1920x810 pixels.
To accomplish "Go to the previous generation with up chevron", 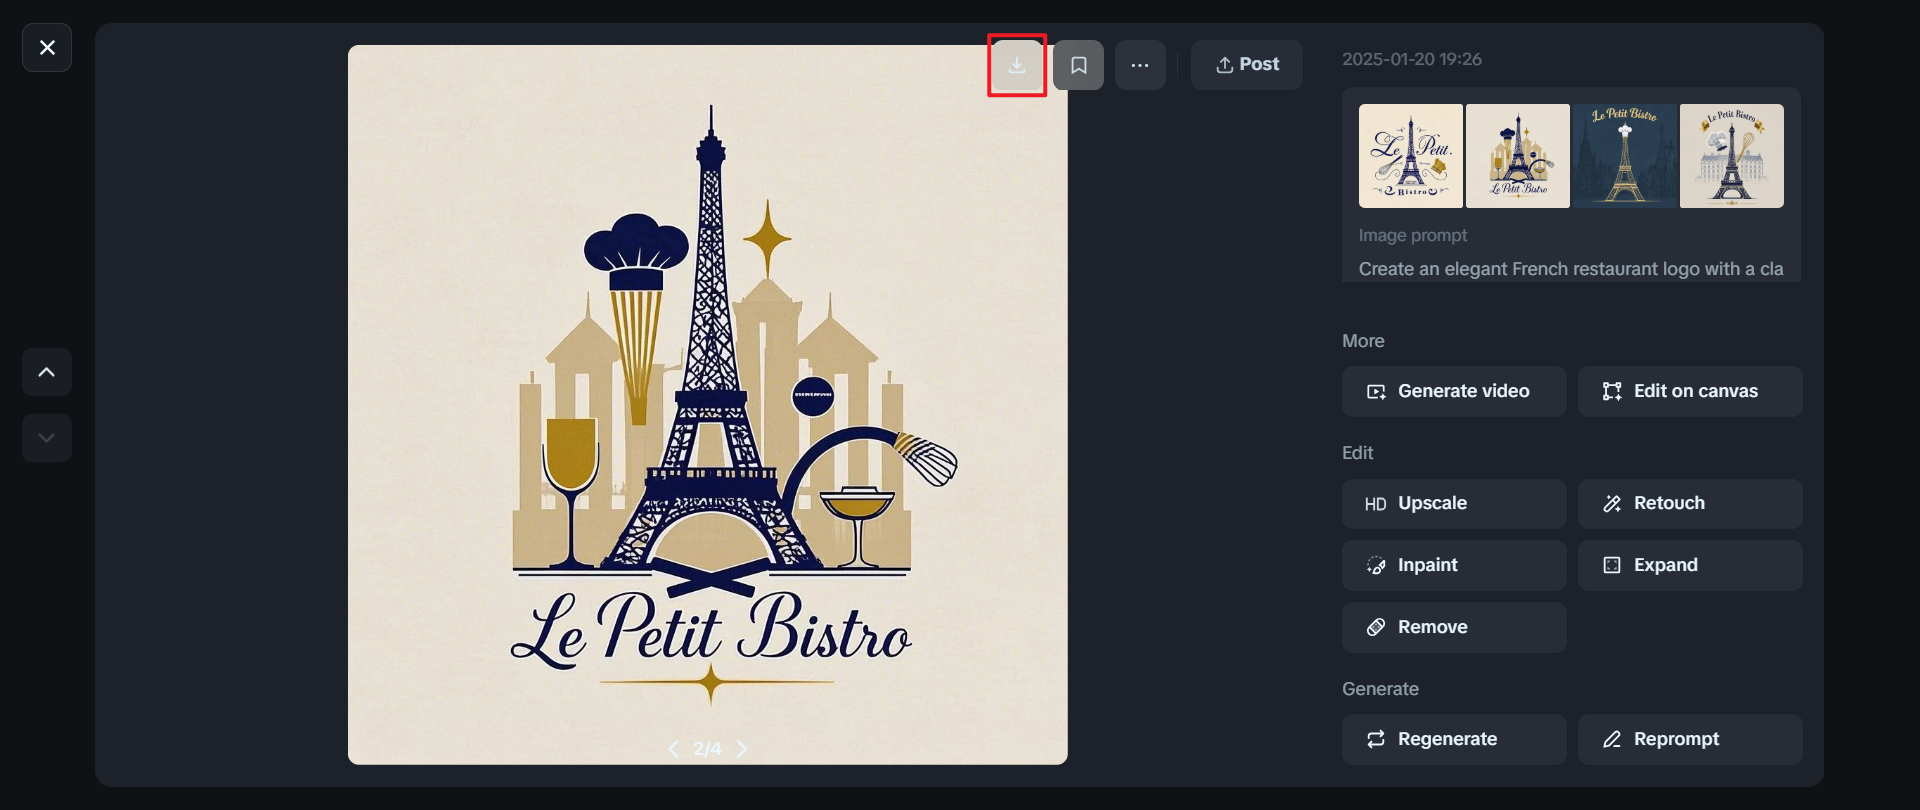I will tap(47, 372).
